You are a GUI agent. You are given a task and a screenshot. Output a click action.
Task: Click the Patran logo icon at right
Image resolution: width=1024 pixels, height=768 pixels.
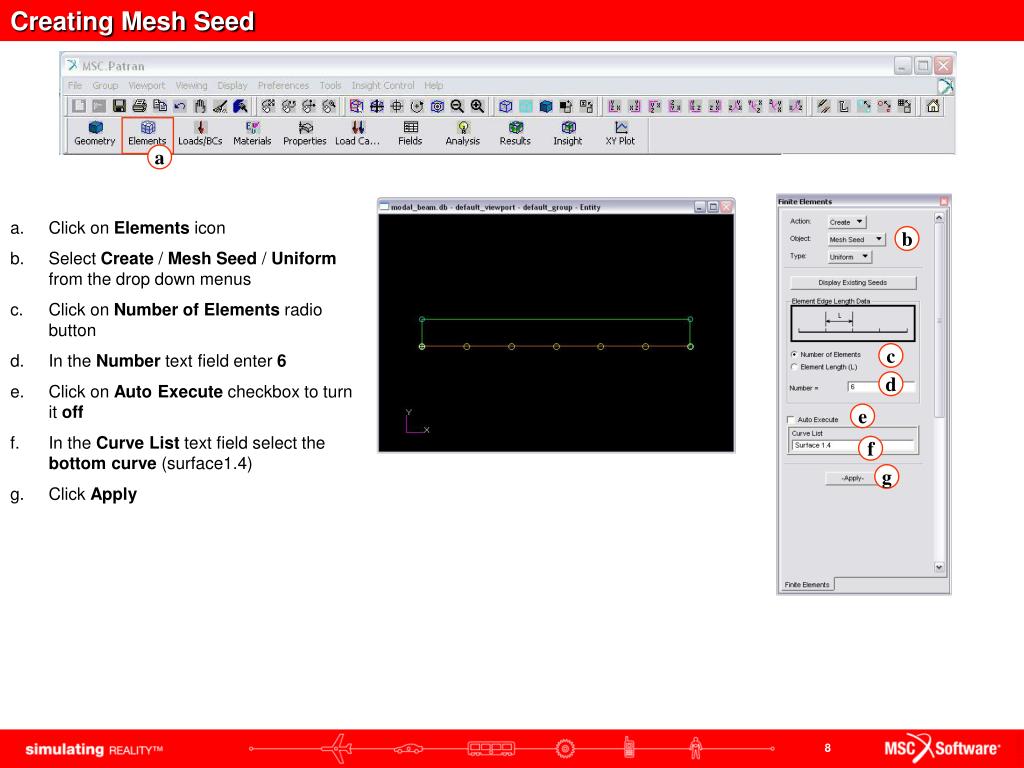point(945,86)
